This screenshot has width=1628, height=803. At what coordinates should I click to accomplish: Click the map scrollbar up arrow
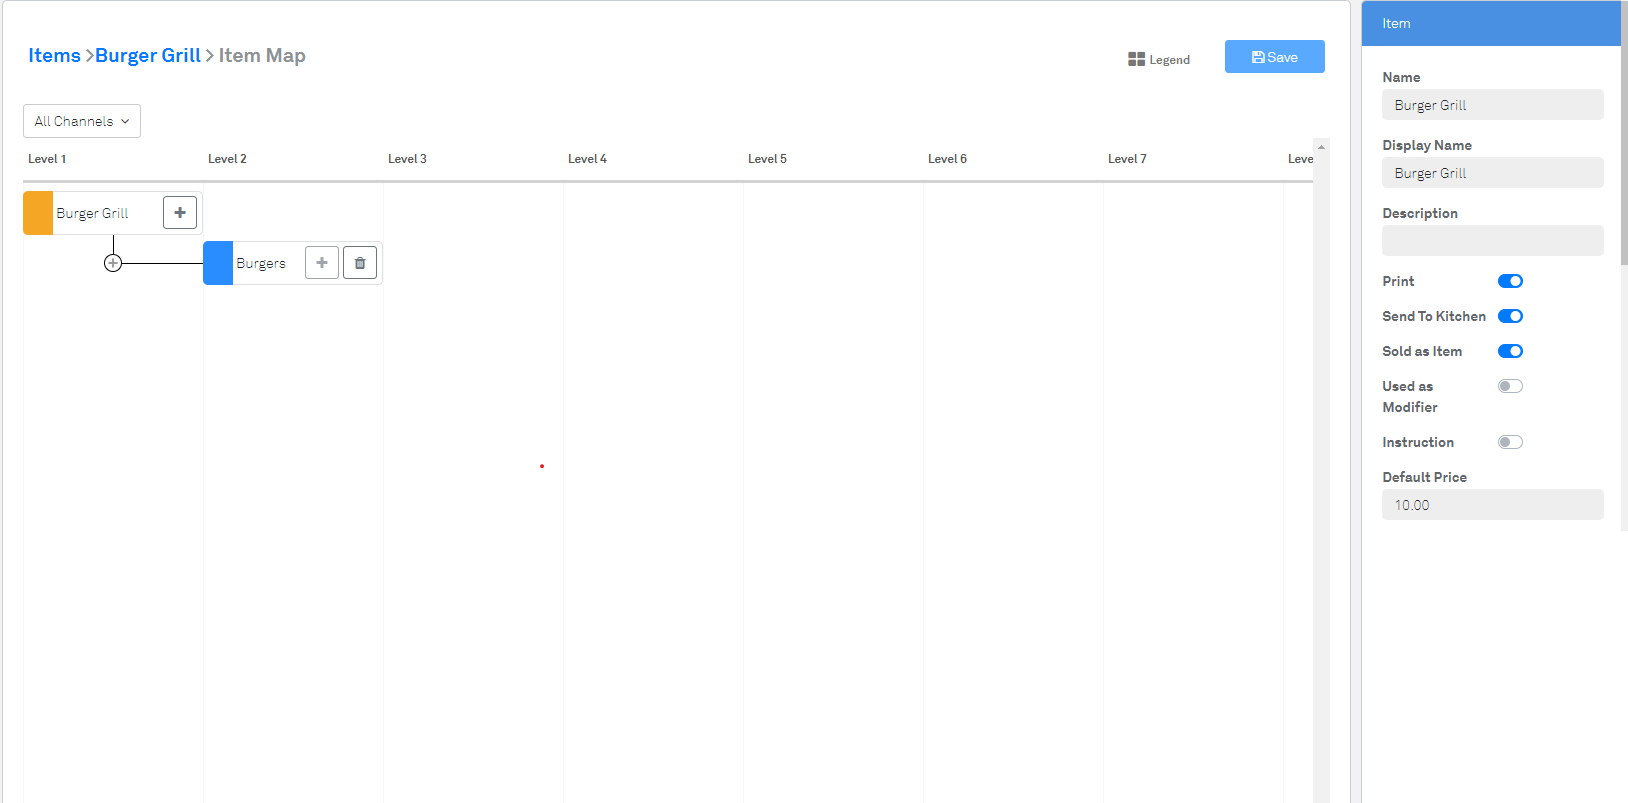tap(1321, 147)
